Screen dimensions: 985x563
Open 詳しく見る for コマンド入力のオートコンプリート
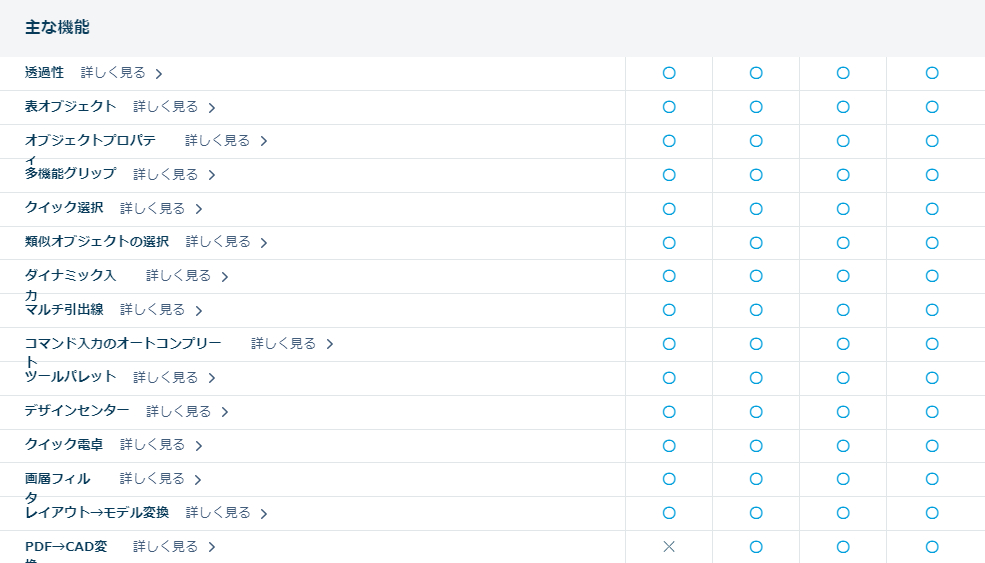(283, 344)
